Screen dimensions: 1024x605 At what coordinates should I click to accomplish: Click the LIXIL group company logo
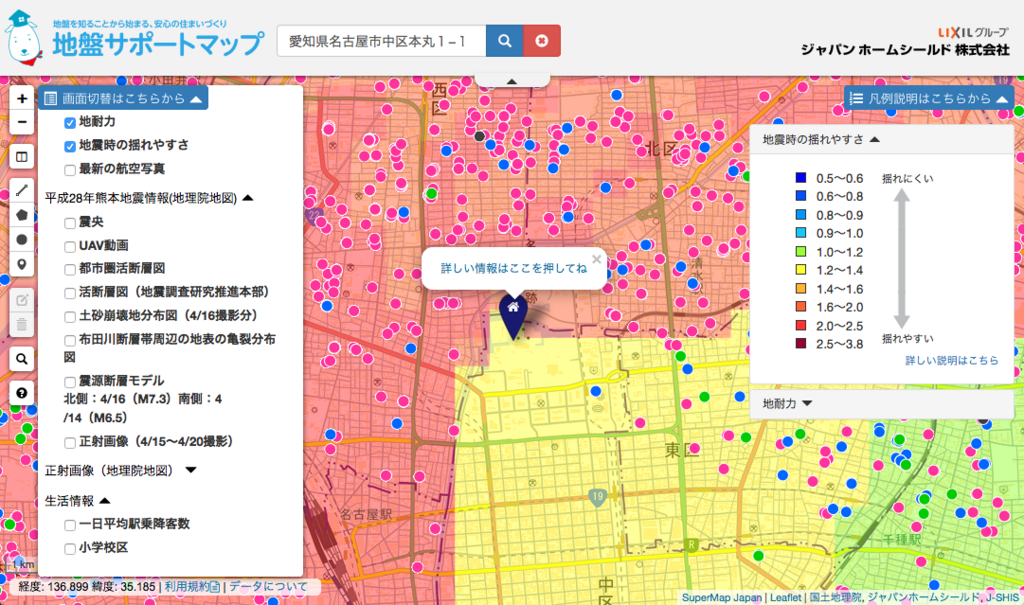click(x=973, y=32)
